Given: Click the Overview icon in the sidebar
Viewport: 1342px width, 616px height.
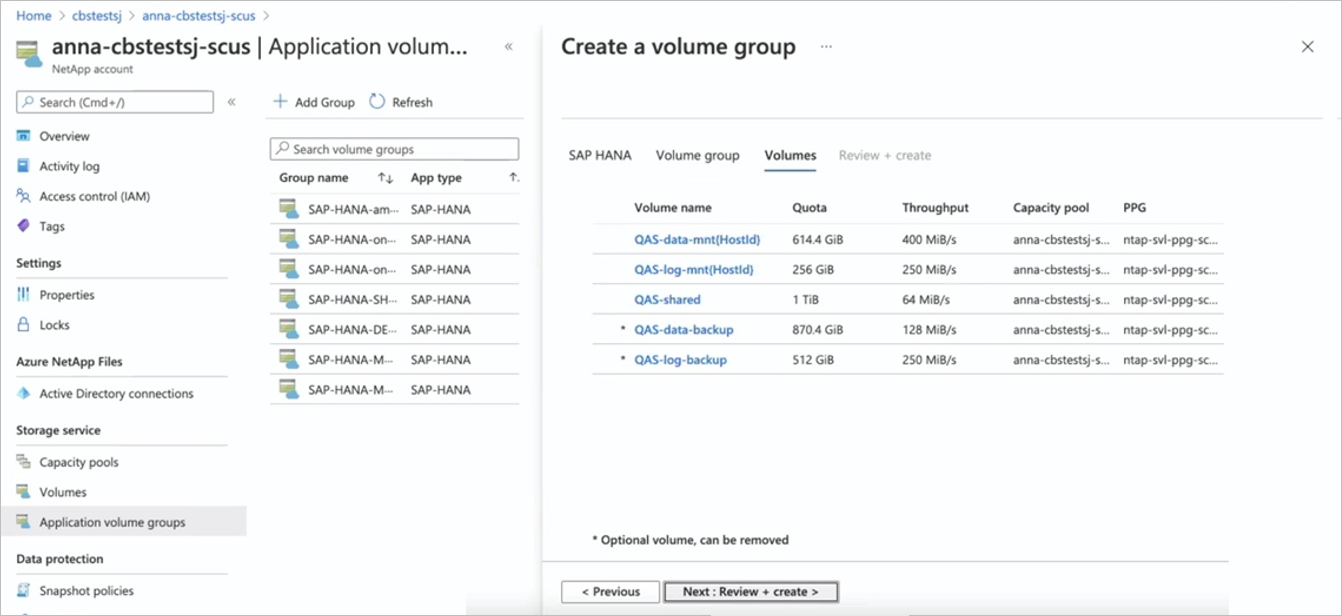Looking at the screenshot, I should pos(24,136).
